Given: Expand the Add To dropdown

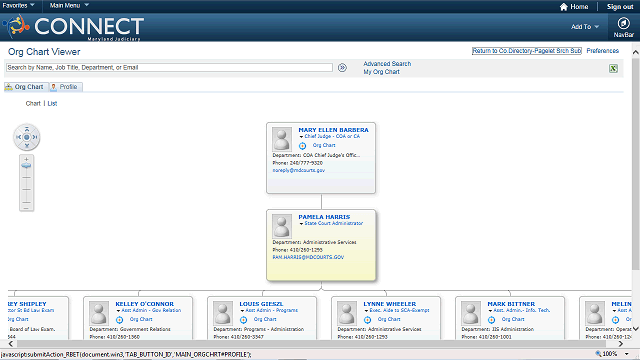Looking at the screenshot, I should point(585,27).
